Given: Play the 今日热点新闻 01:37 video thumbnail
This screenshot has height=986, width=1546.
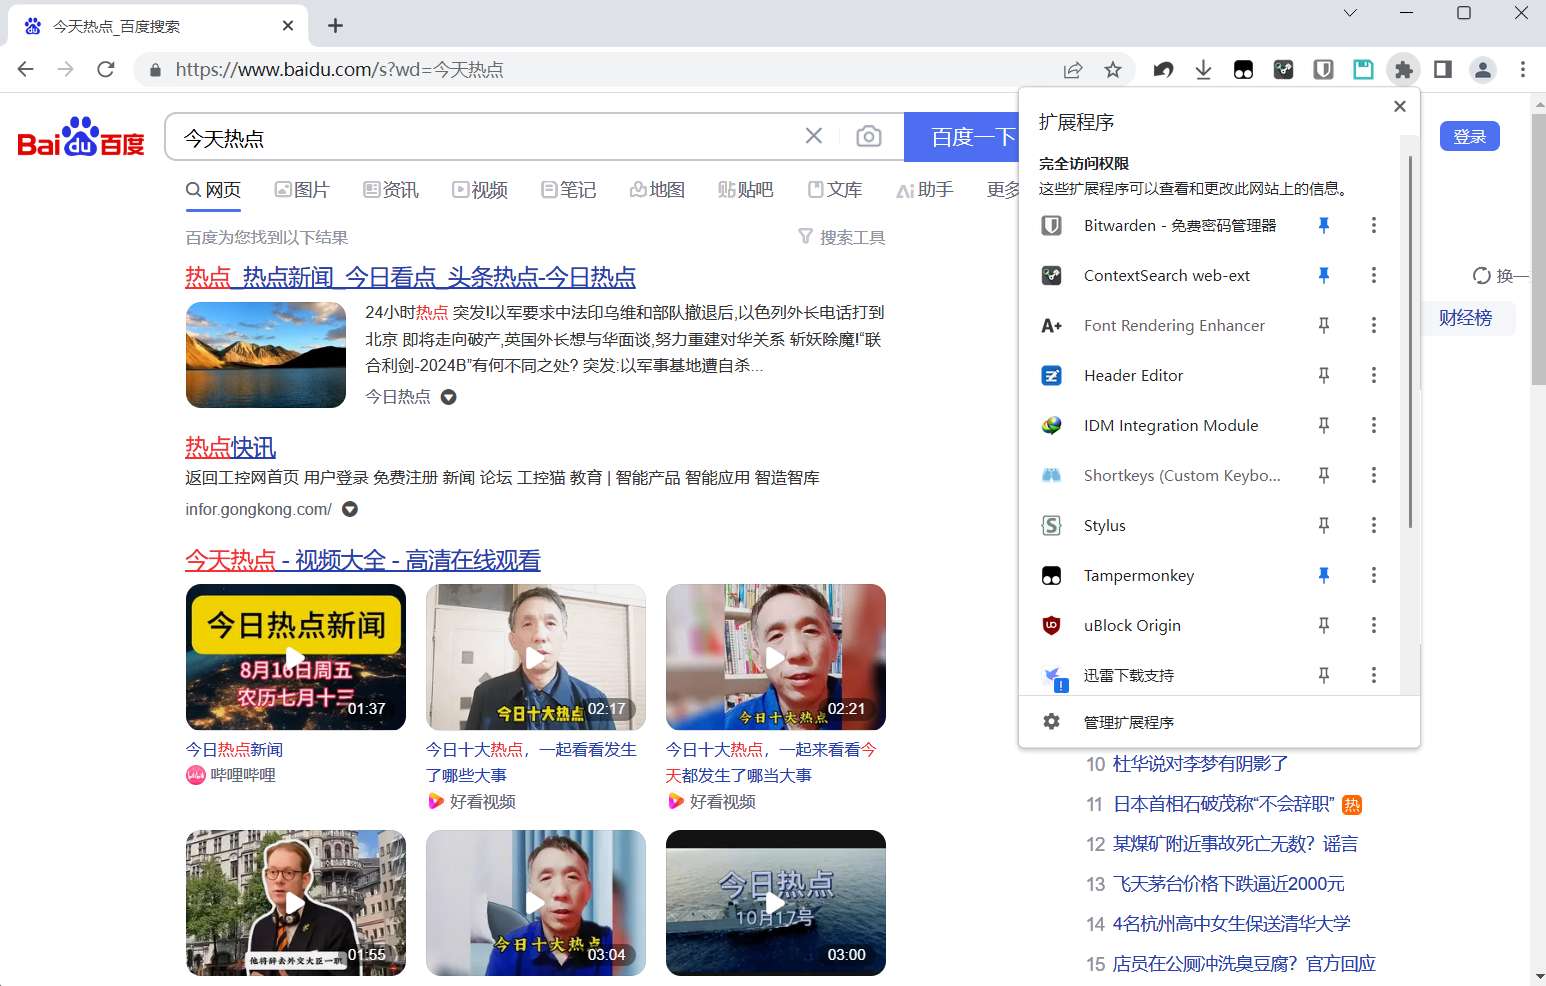Looking at the screenshot, I should pos(296,657).
